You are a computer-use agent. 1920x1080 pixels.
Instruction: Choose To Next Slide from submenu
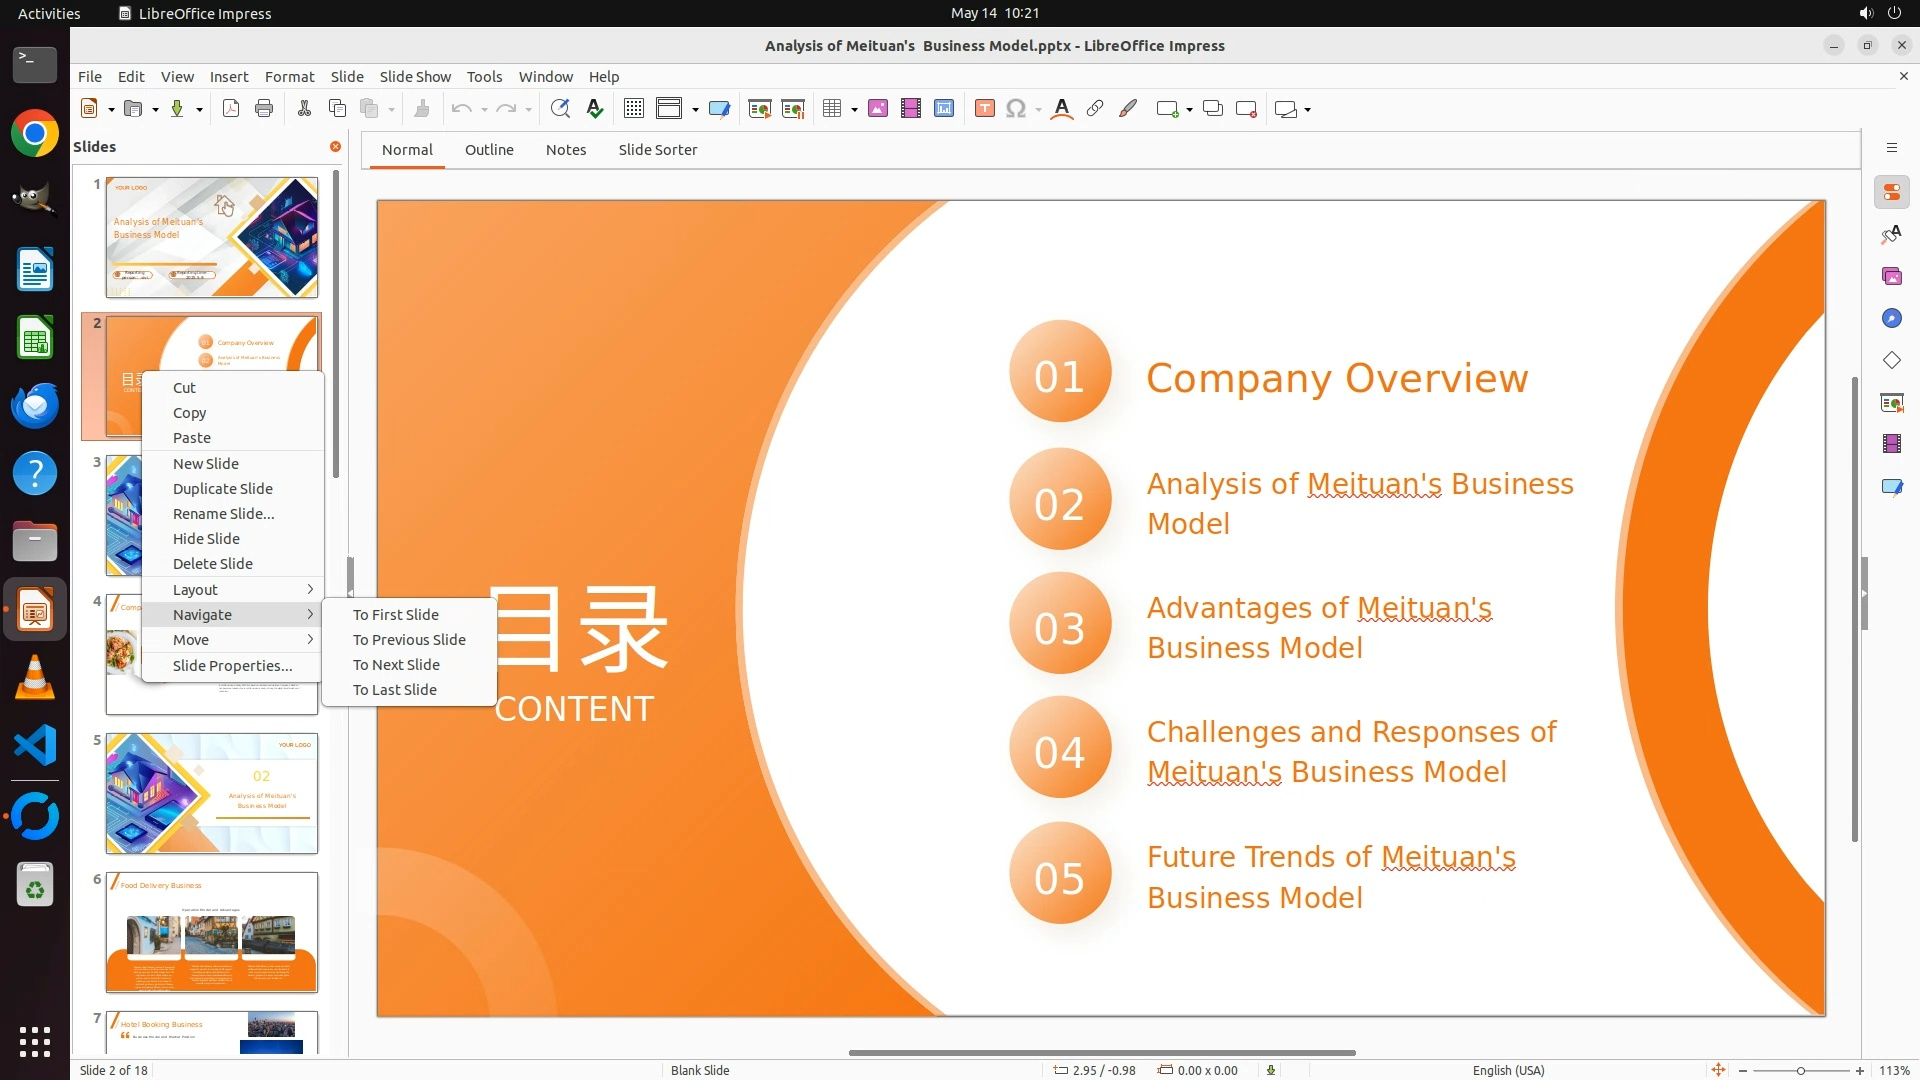point(396,664)
